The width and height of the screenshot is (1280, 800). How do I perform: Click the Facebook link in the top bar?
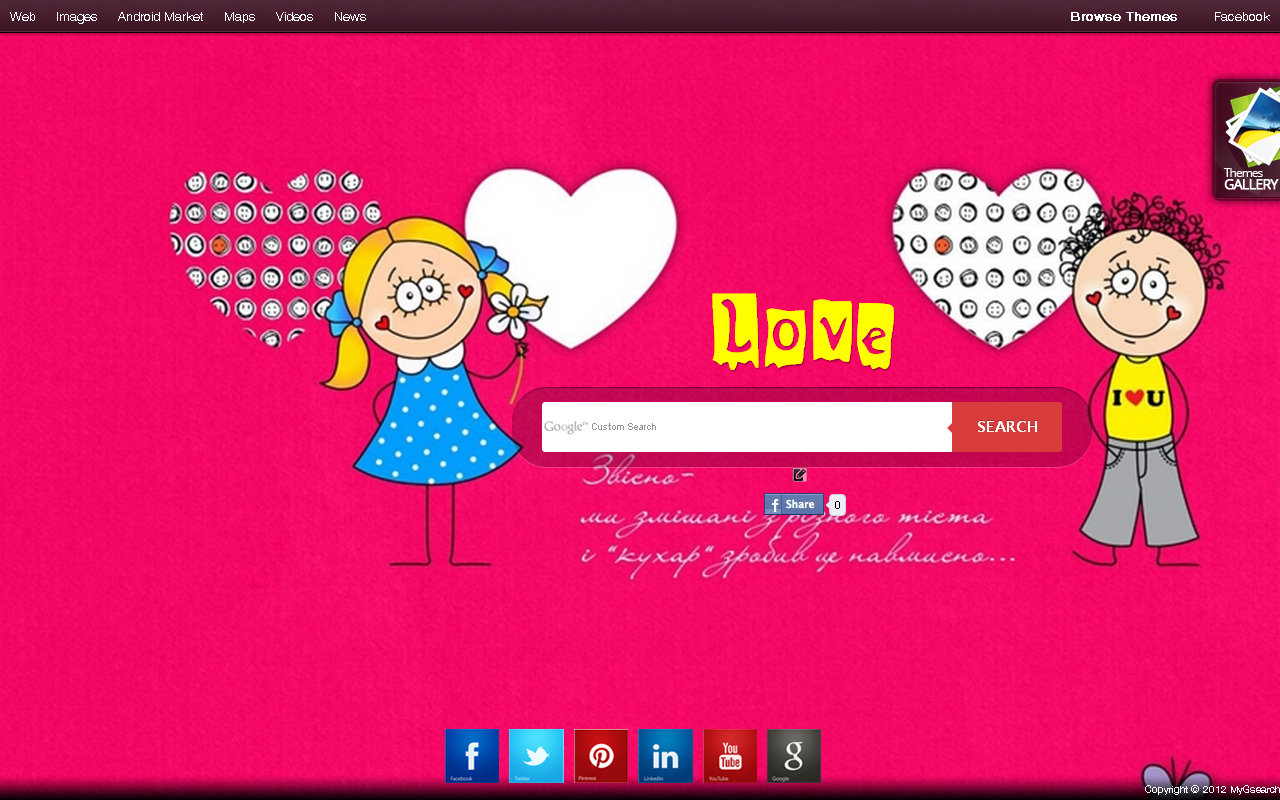pyautogui.click(x=1240, y=16)
